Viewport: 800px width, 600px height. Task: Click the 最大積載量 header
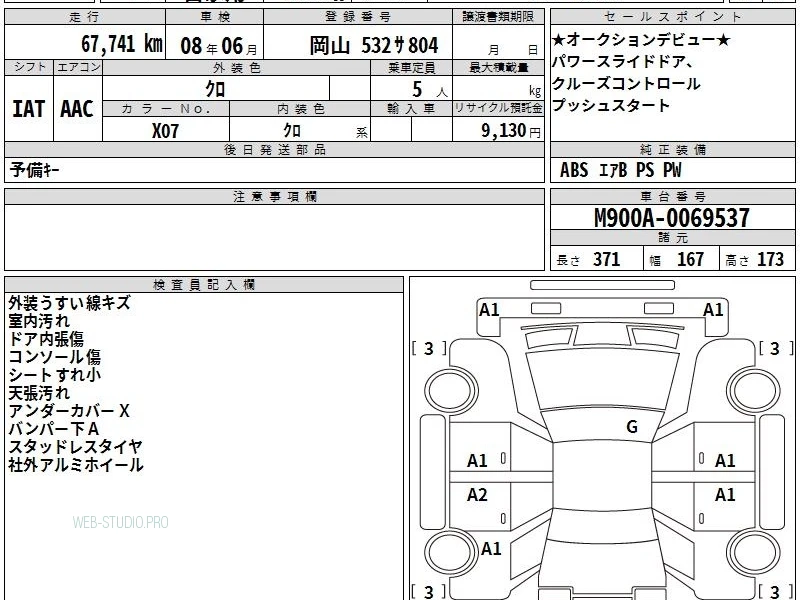pos(498,67)
